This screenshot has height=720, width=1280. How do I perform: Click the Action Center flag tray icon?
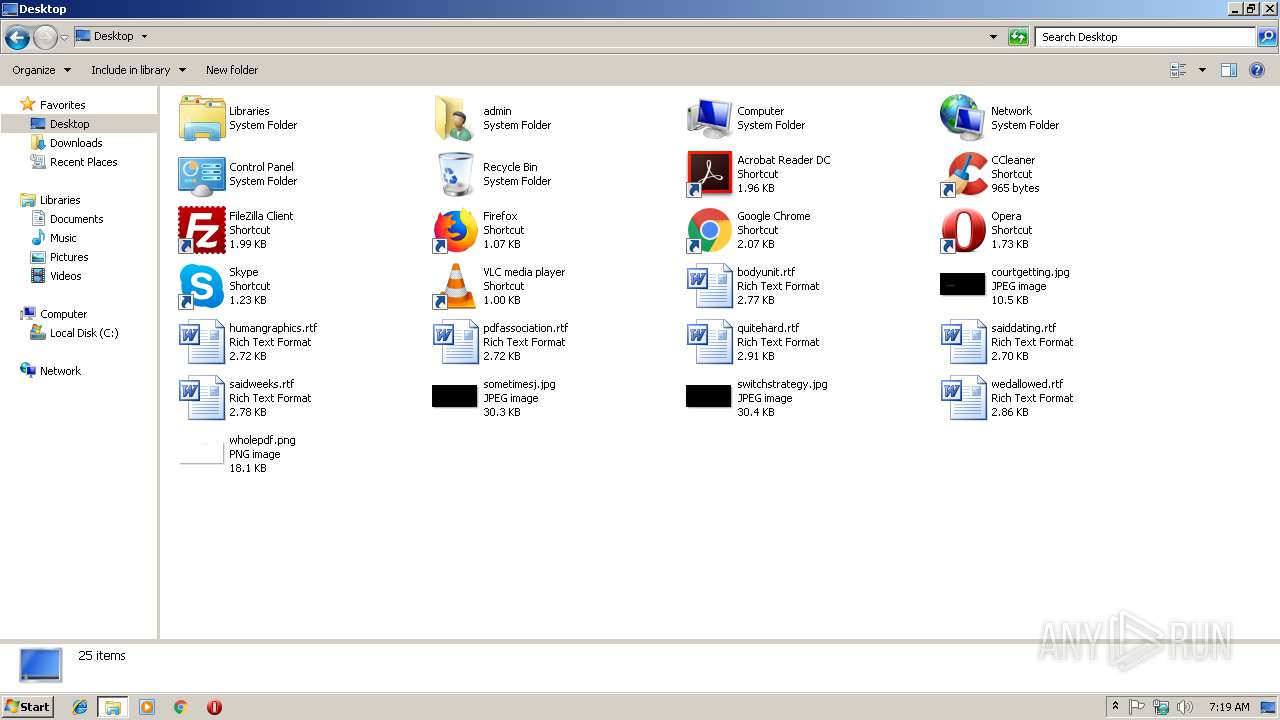tap(1137, 707)
